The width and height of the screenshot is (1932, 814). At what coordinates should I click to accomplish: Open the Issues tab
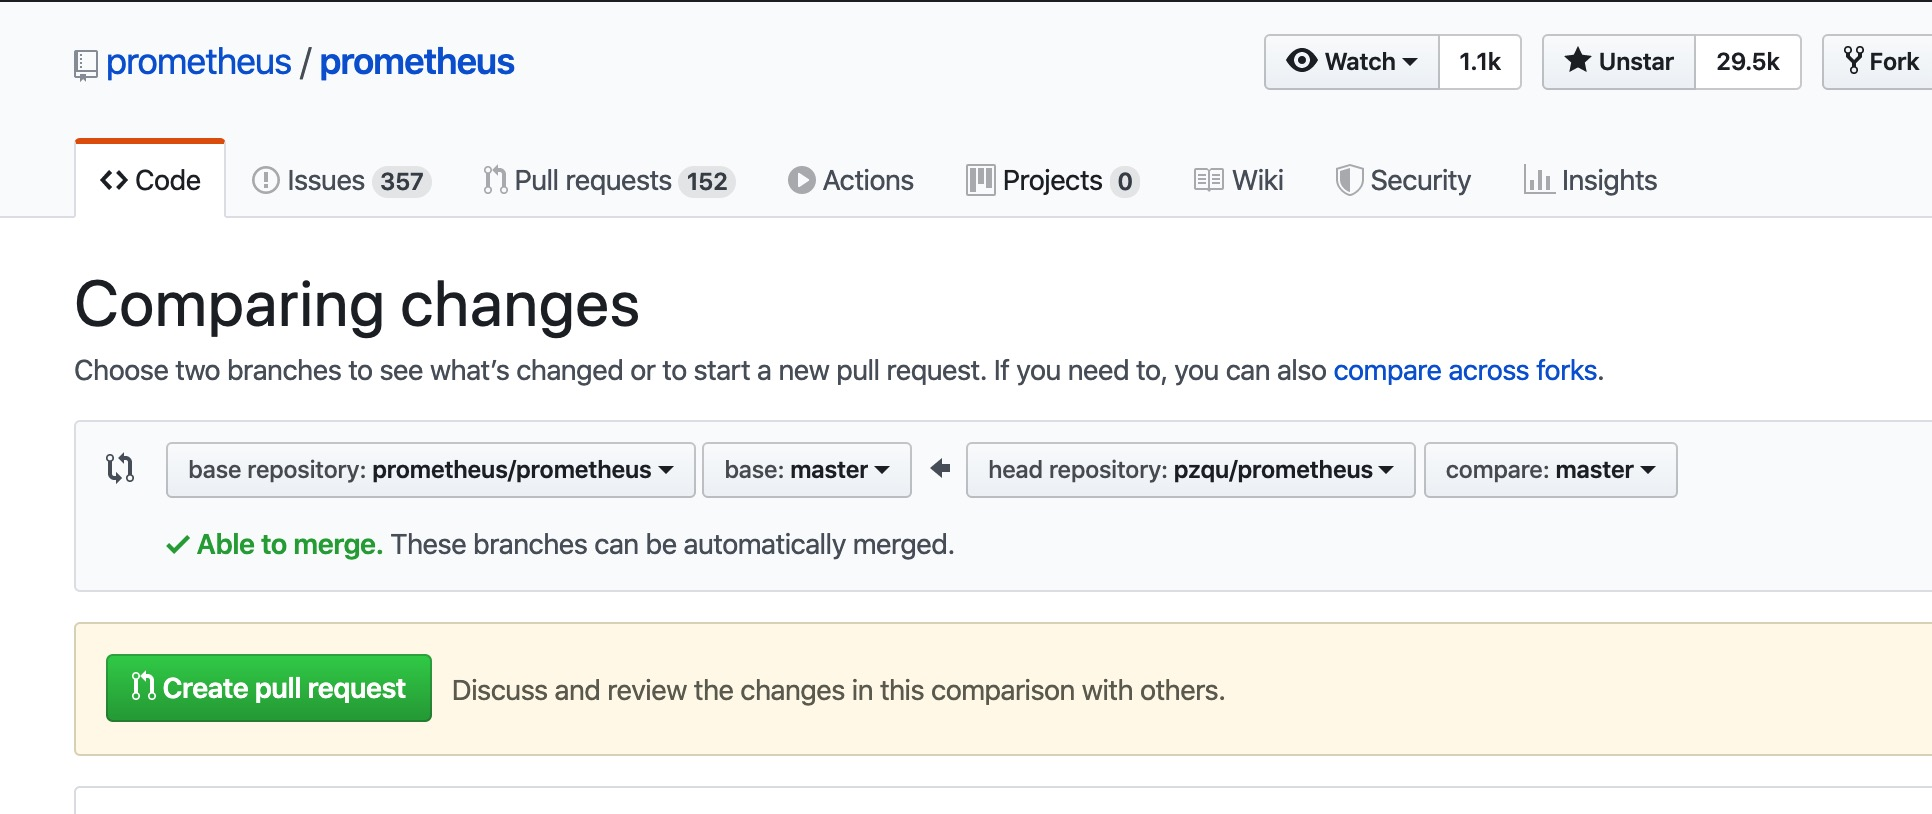(341, 181)
